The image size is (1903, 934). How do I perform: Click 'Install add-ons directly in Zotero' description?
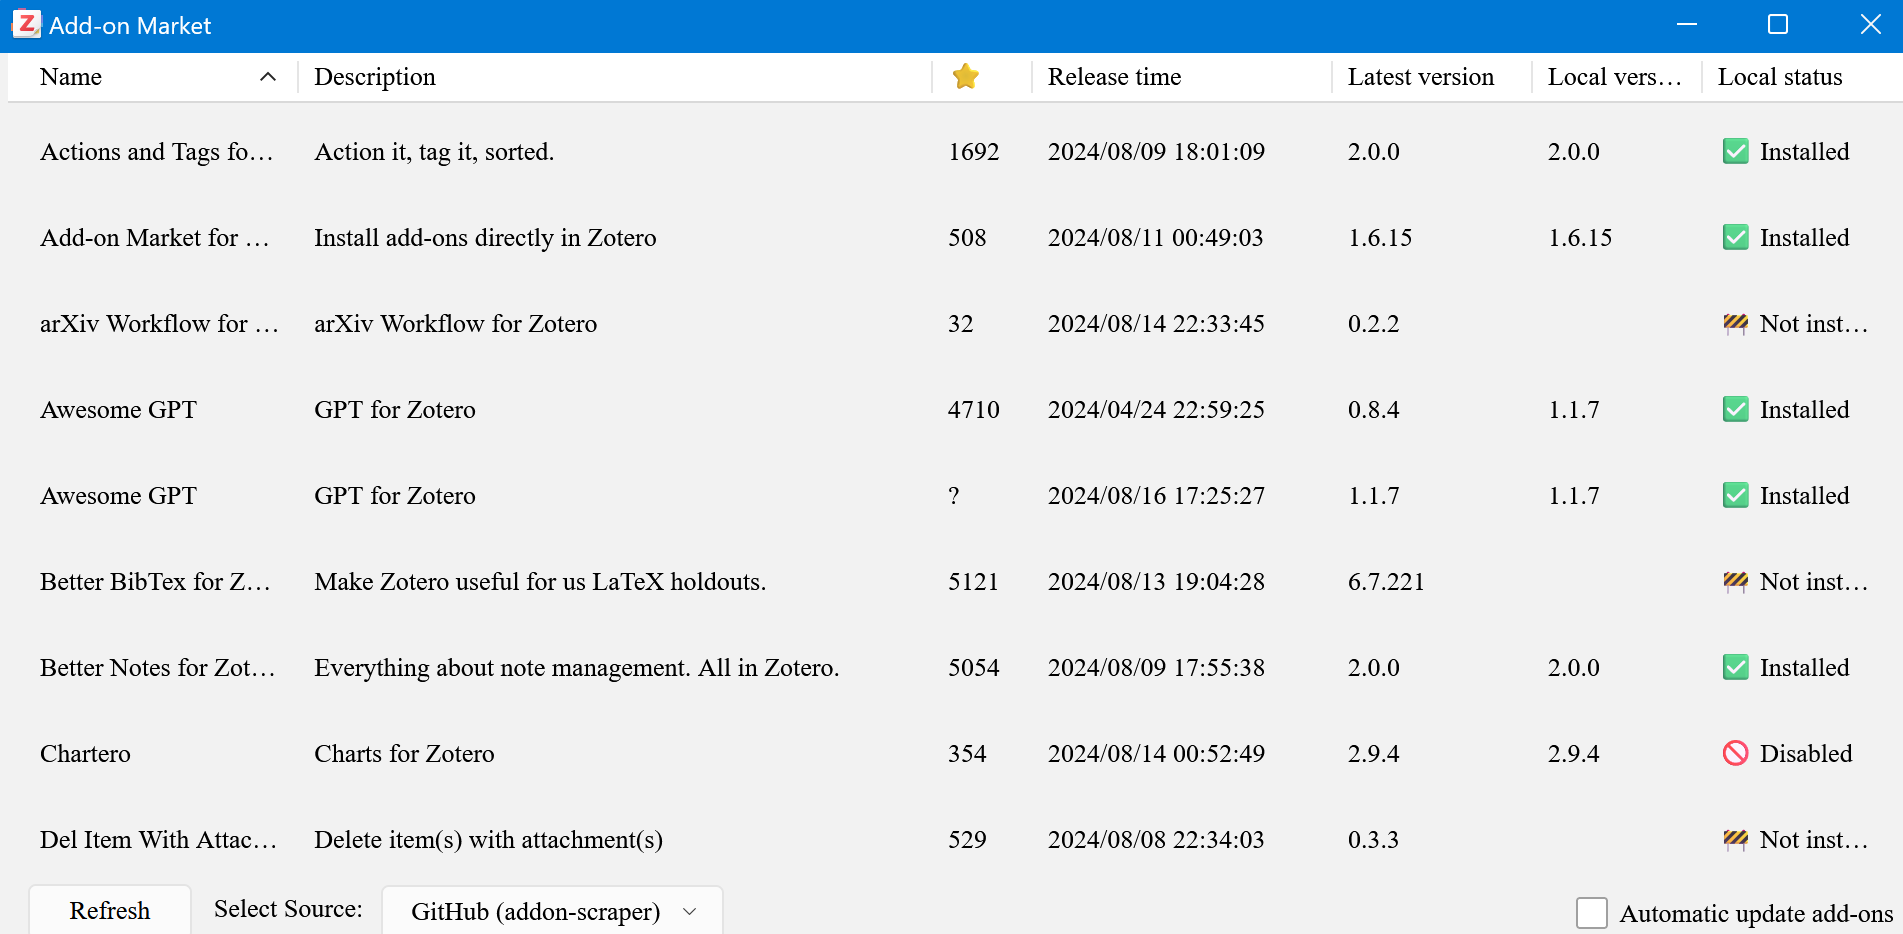(485, 237)
